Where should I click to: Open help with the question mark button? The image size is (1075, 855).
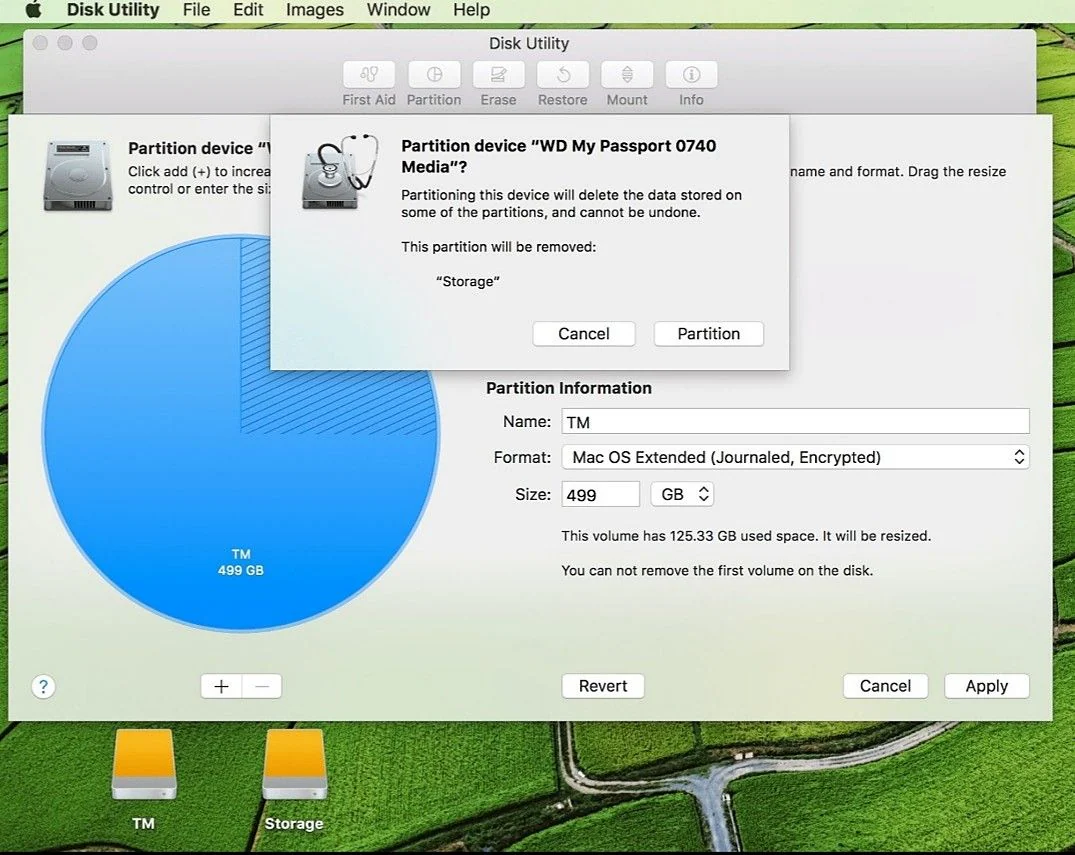[43, 686]
